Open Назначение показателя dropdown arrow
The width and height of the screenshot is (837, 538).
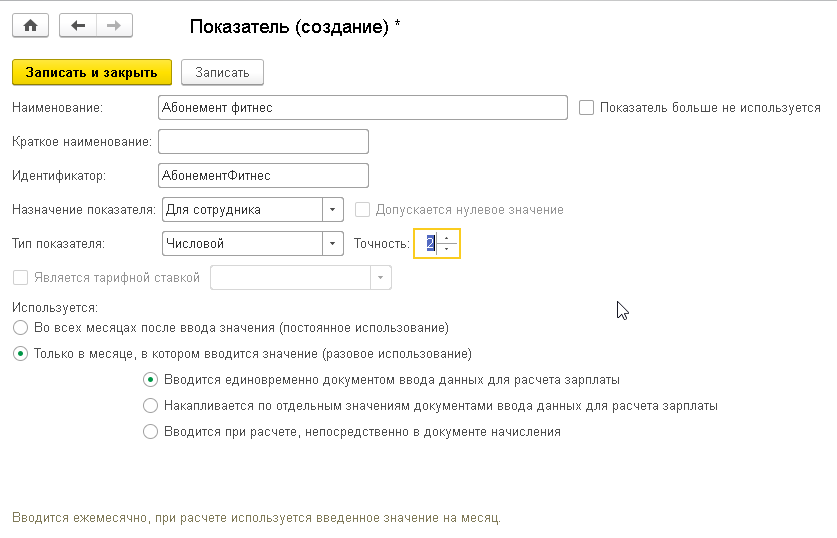click(x=333, y=210)
